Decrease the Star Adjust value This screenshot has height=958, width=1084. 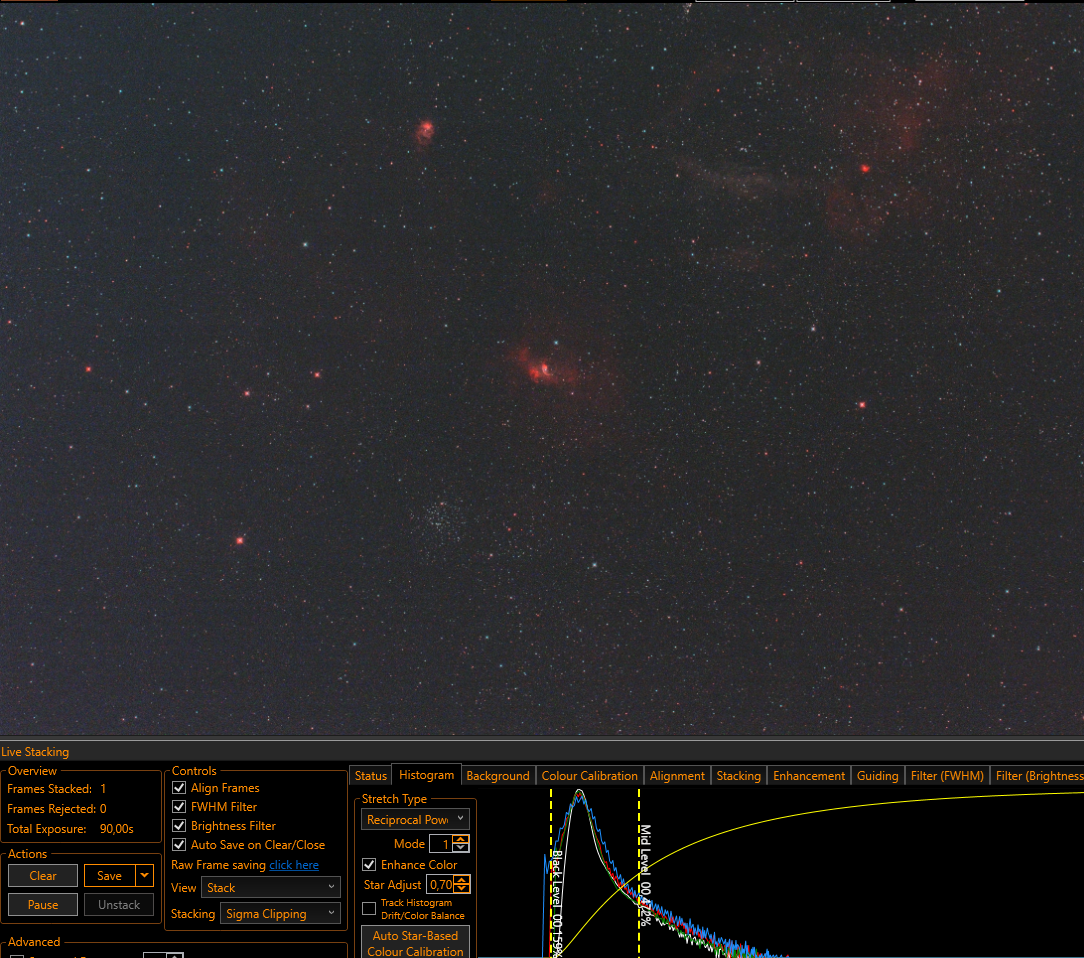462,889
